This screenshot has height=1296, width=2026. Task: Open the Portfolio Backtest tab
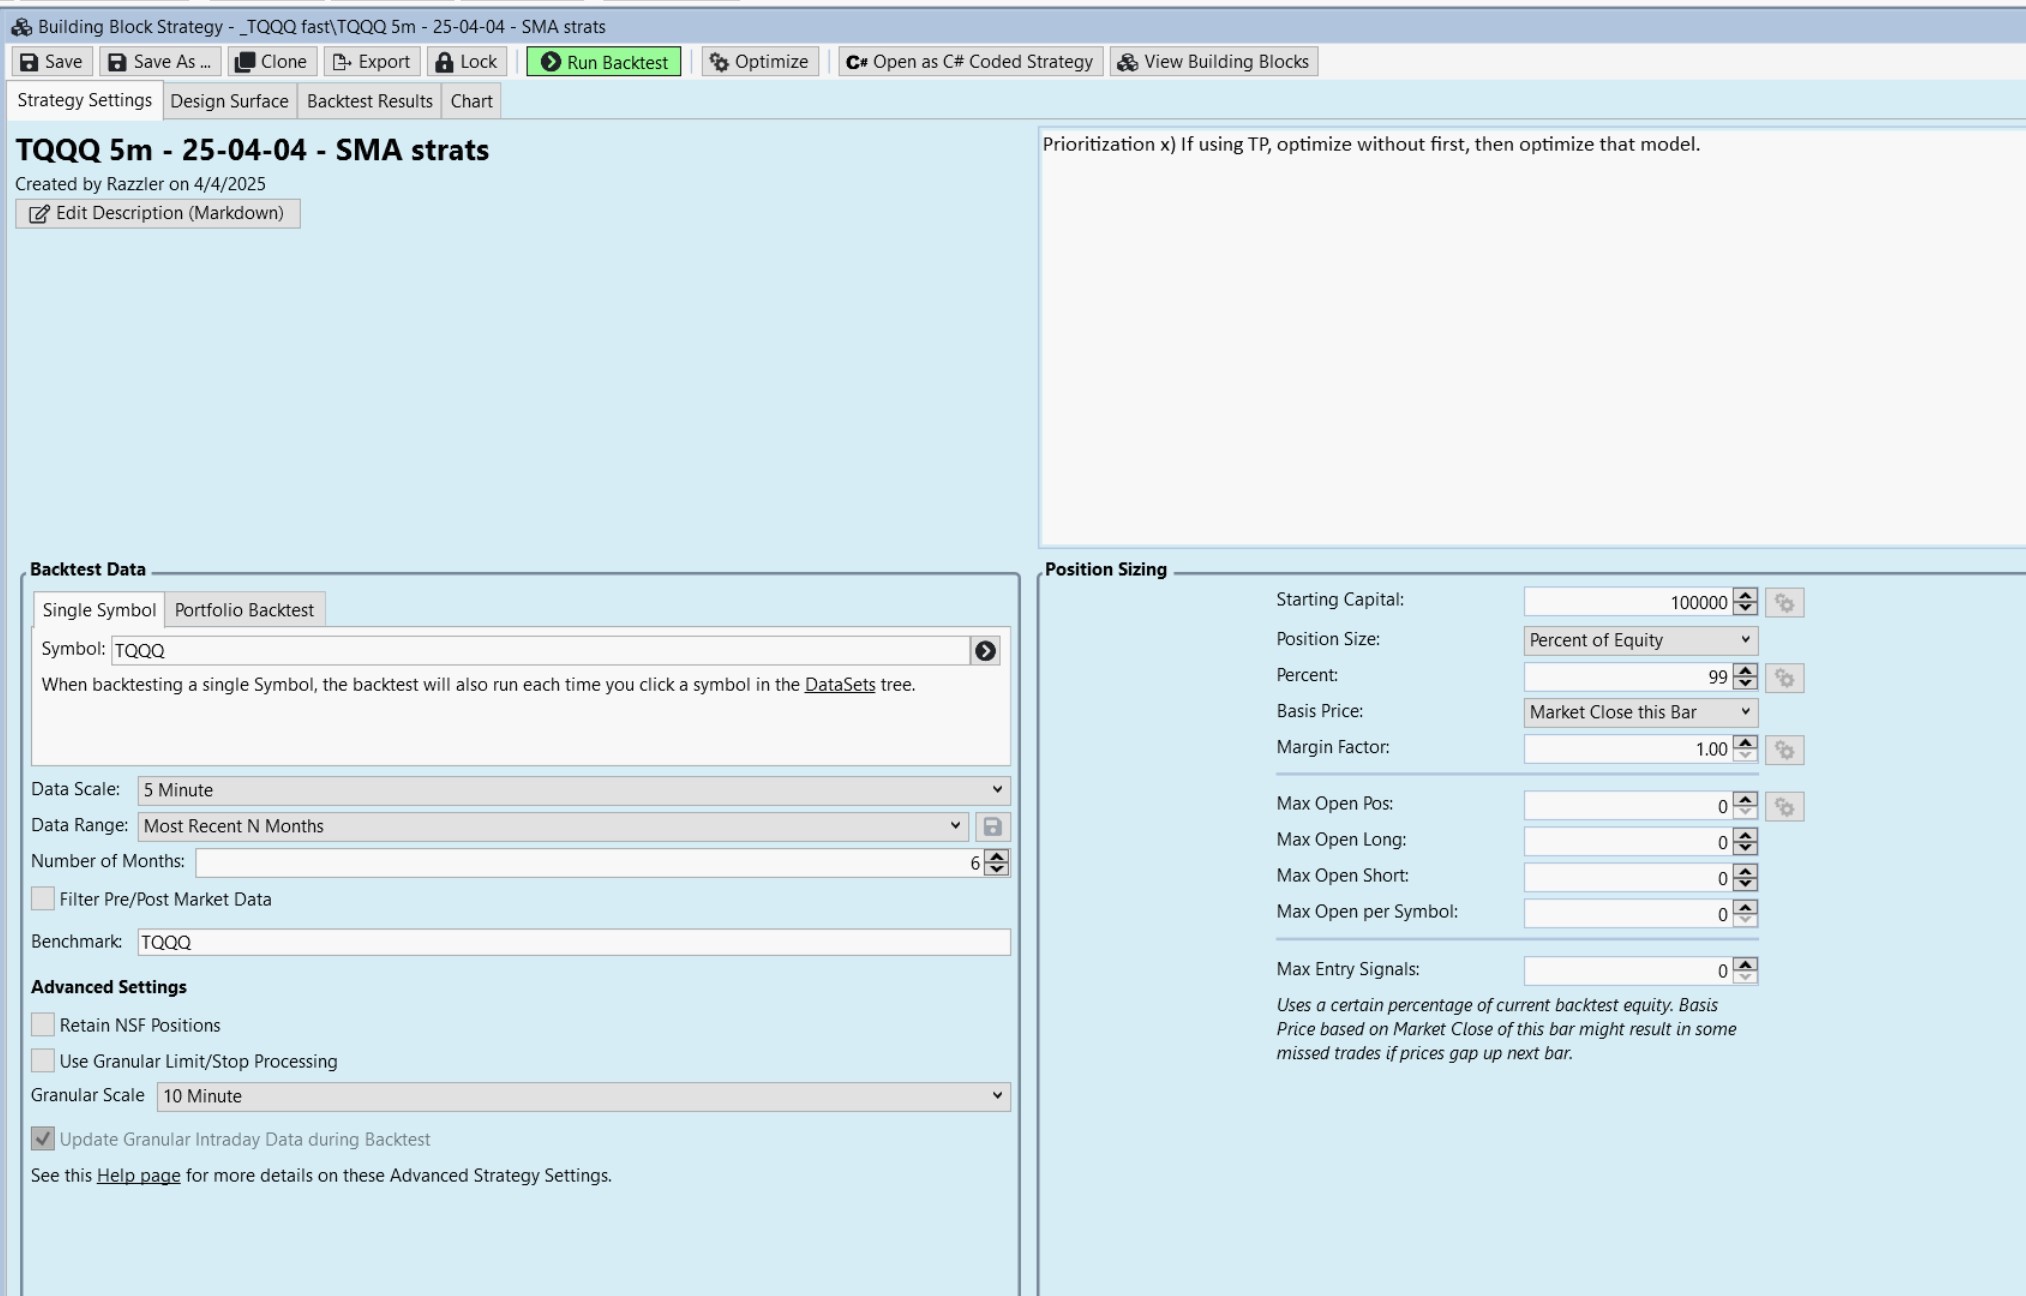coord(244,610)
